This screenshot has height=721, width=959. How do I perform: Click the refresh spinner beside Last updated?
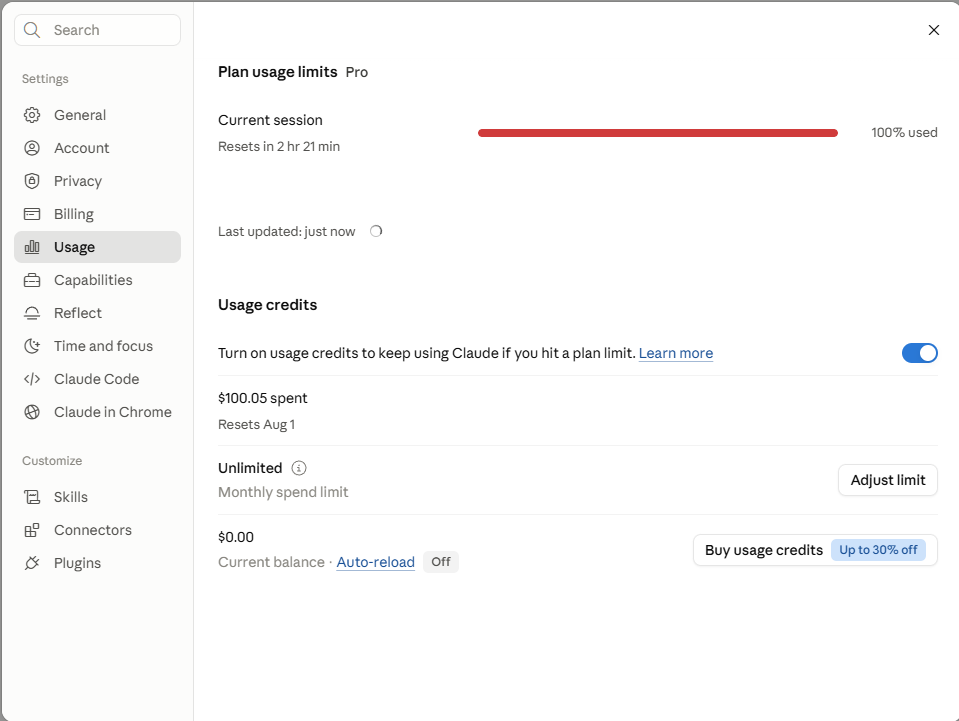(x=376, y=231)
